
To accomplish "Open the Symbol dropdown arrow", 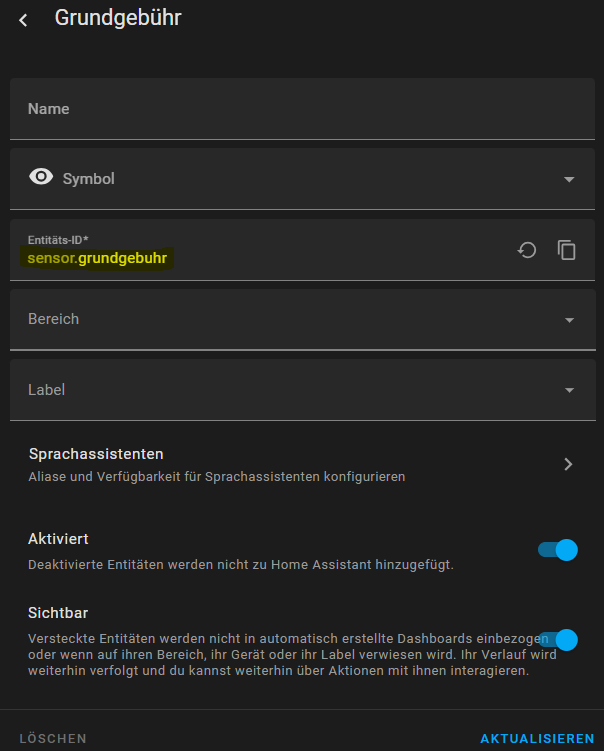I will point(569,180).
